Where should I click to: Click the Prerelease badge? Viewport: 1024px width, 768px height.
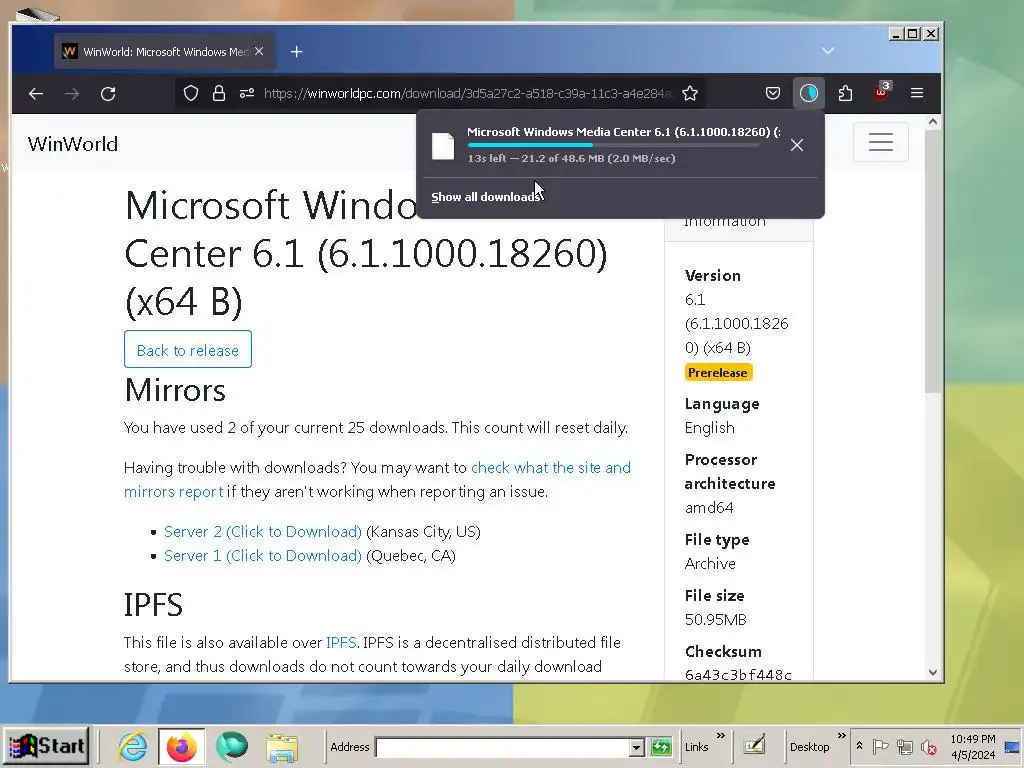pos(718,372)
